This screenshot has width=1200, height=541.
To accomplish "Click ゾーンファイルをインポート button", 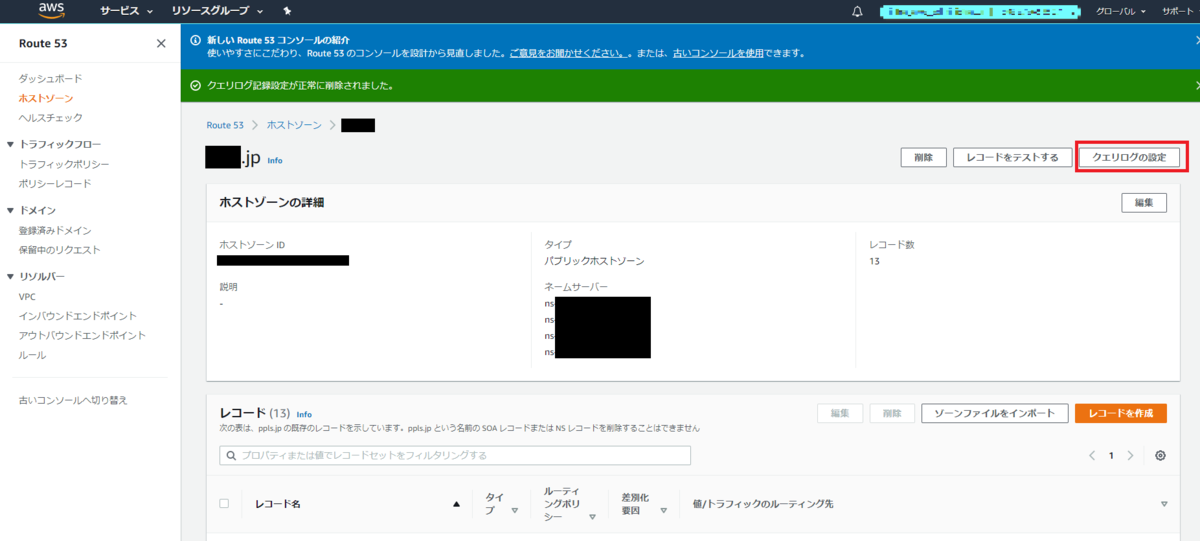I will (x=995, y=414).
